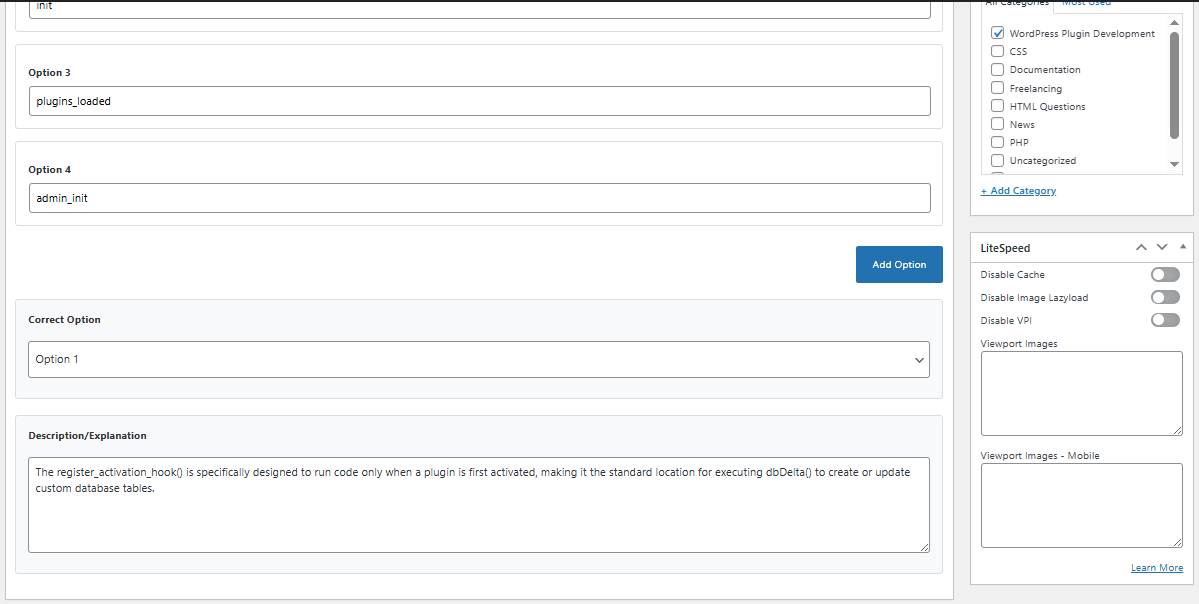Click the Add Option button
This screenshot has height=604, width=1199.
pos(899,264)
